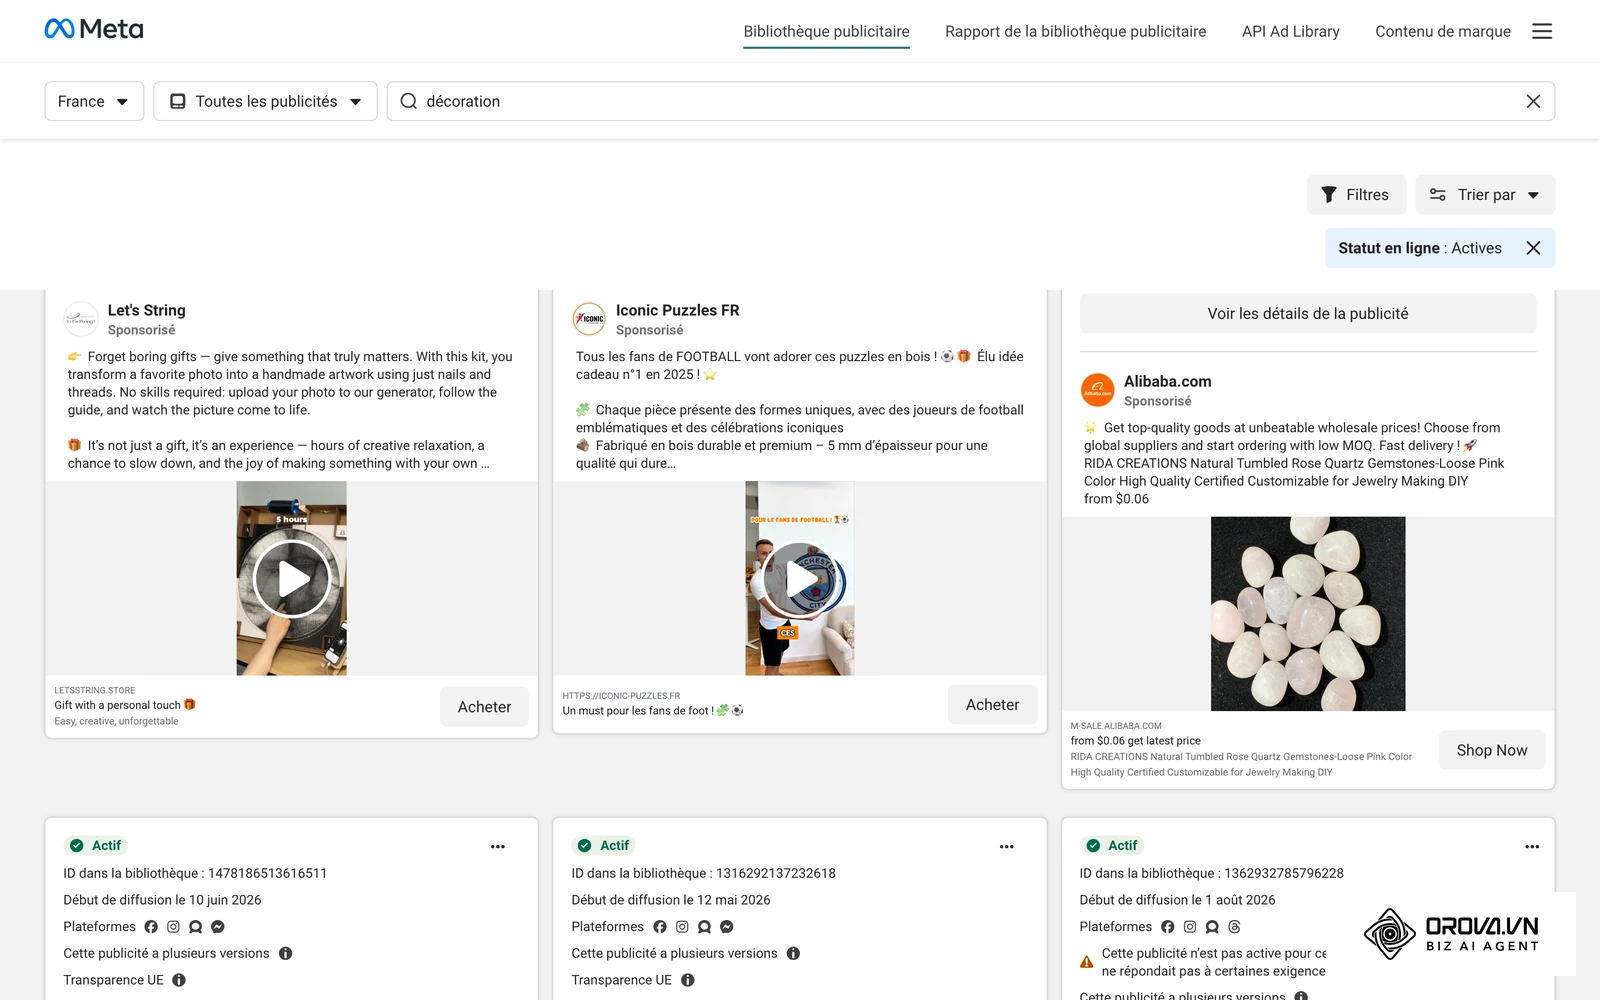Click the Meta logo
1600x1000 pixels.
point(94,29)
